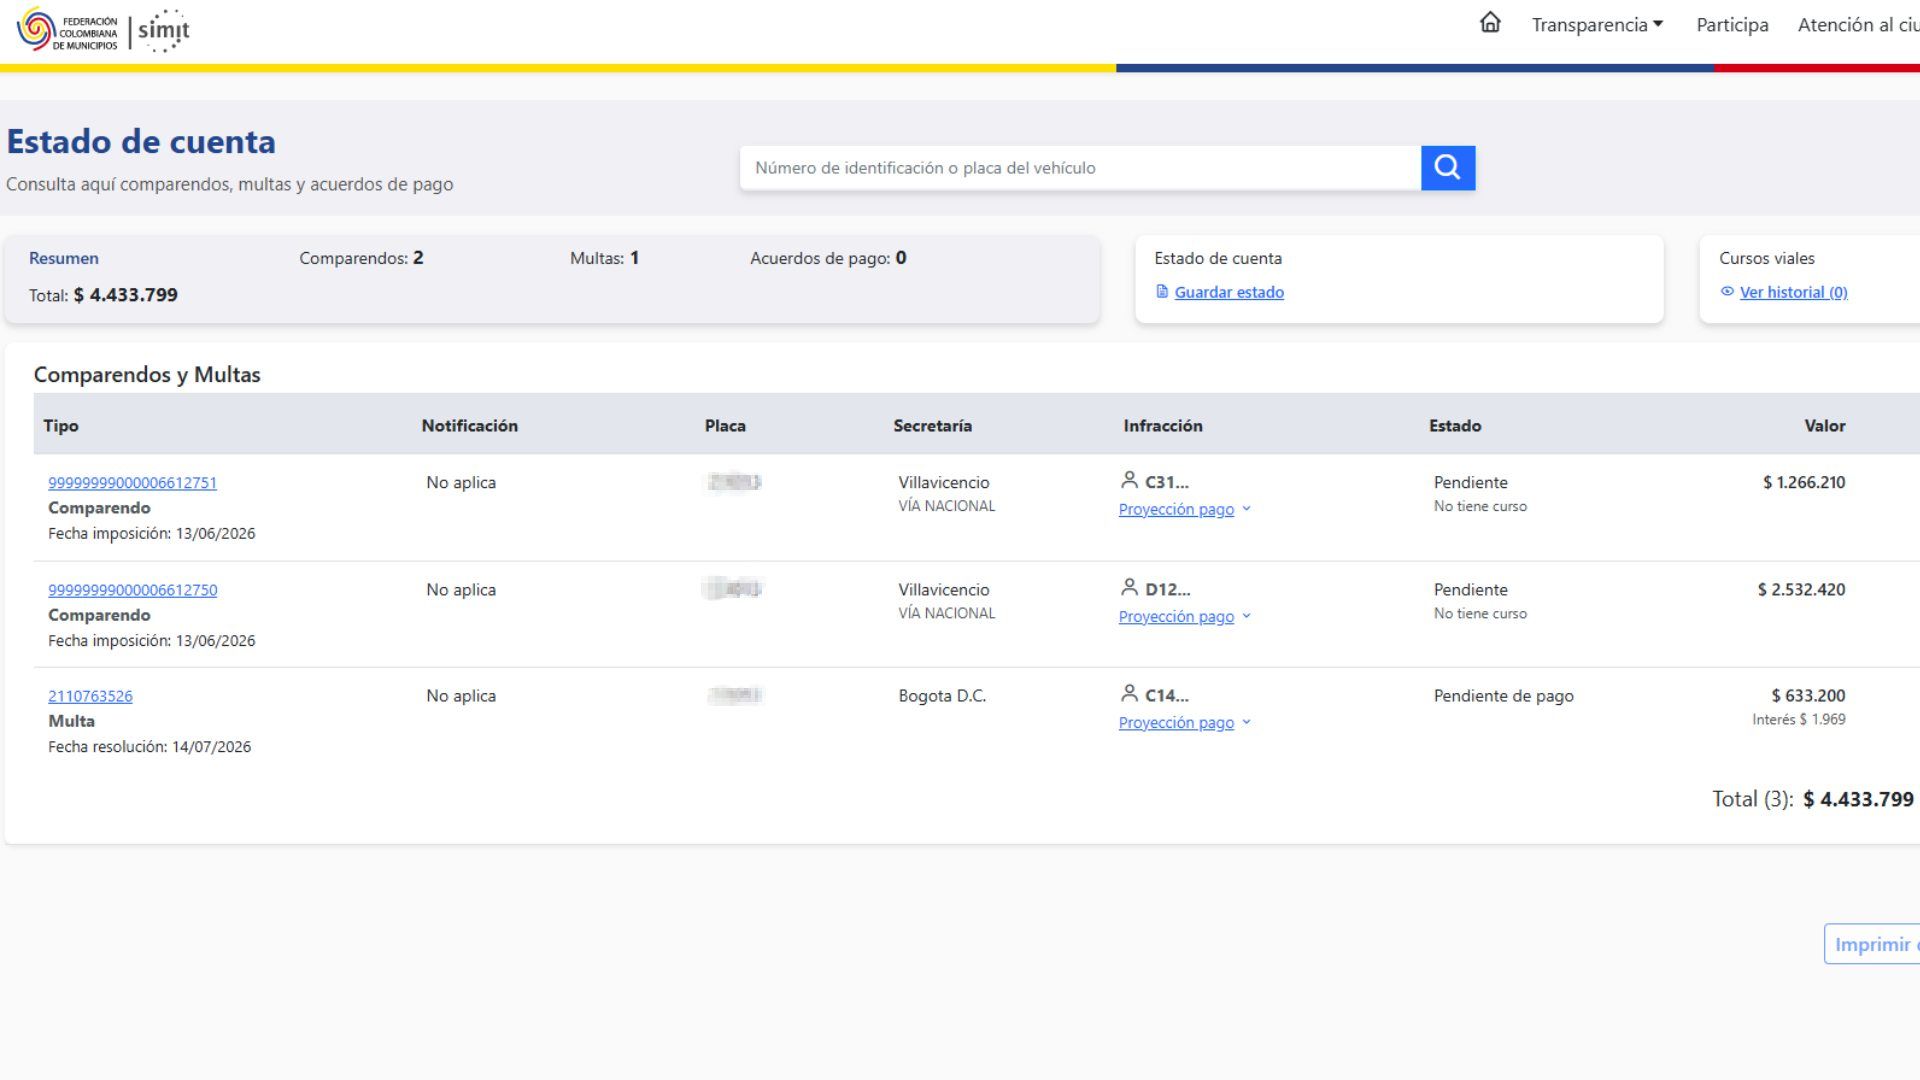The width and height of the screenshot is (1920, 1080).
Task: Click Pendiente de pago status
Action: (1503, 696)
